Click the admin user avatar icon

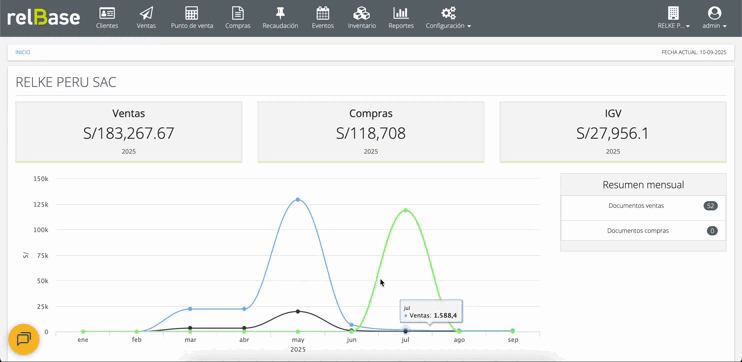(714, 13)
